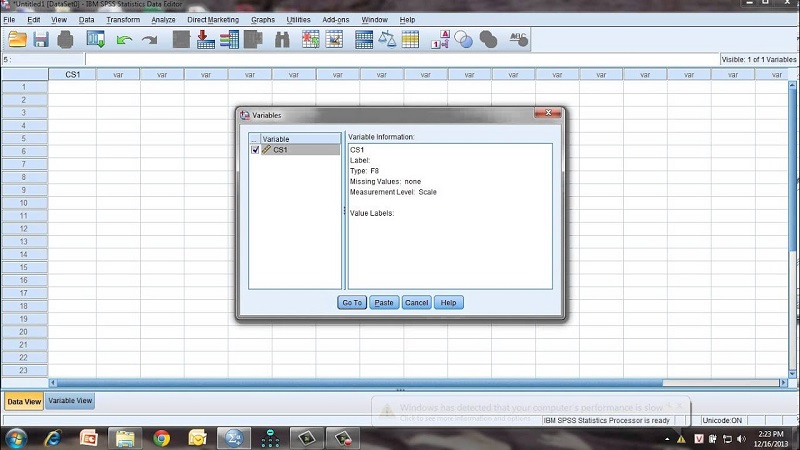Open the Transform menu
The width and height of the screenshot is (800, 450).
(123, 19)
